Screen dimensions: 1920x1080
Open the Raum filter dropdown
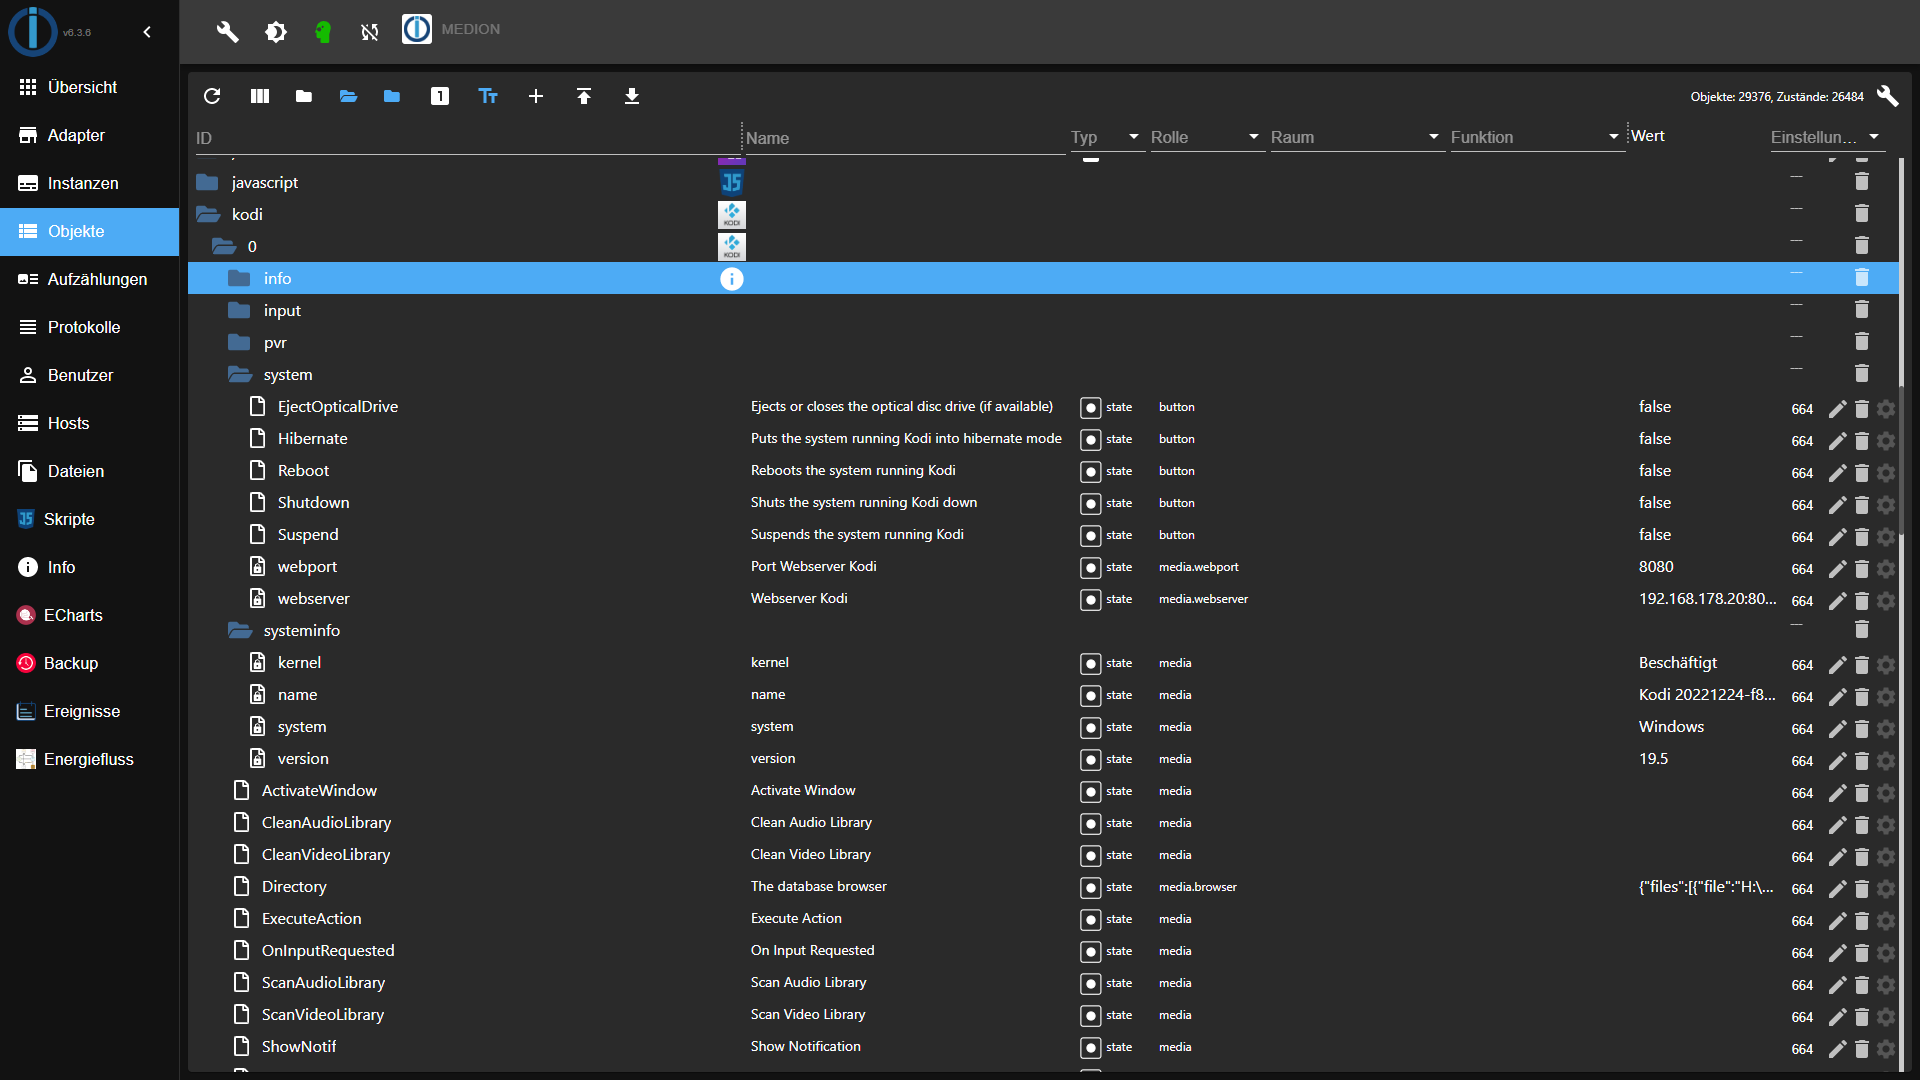click(1356, 137)
